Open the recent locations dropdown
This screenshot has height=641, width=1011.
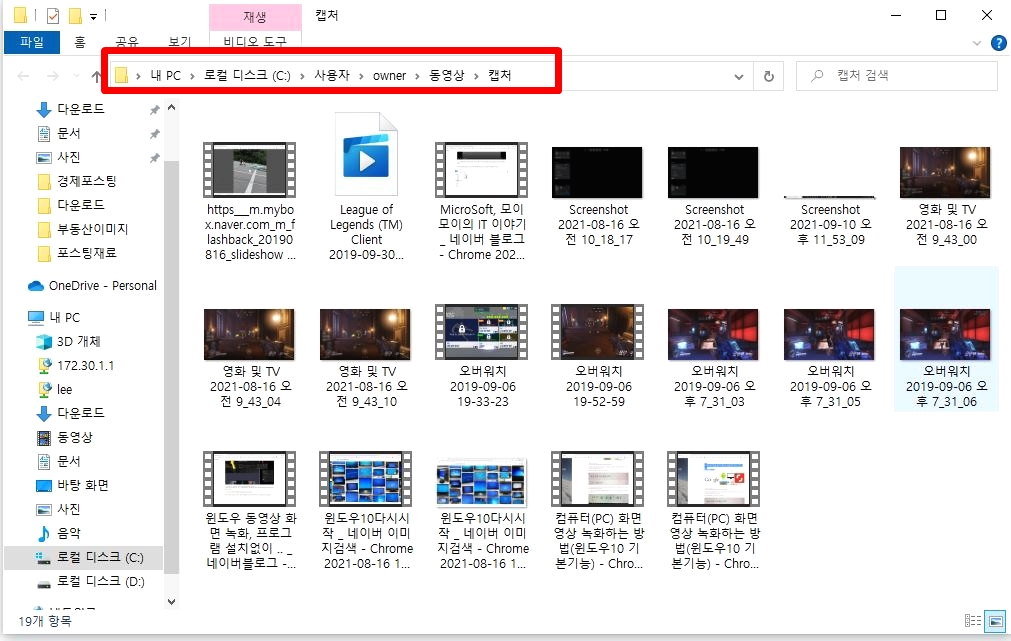(x=77, y=76)
